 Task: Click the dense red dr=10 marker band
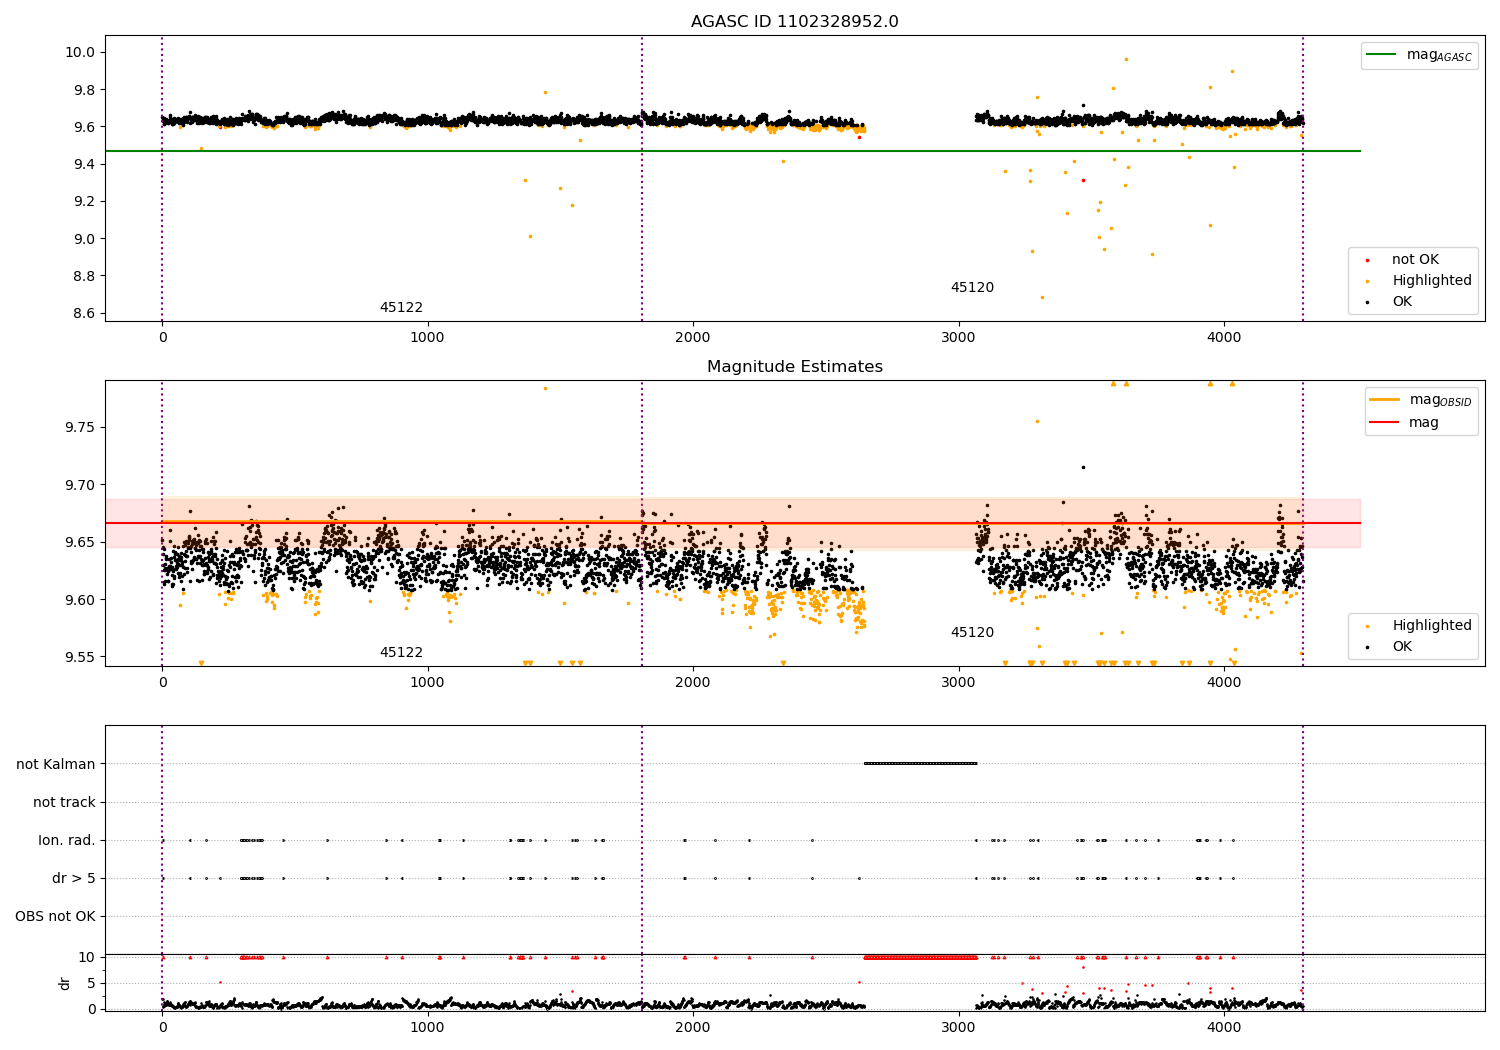click(920, 957)
